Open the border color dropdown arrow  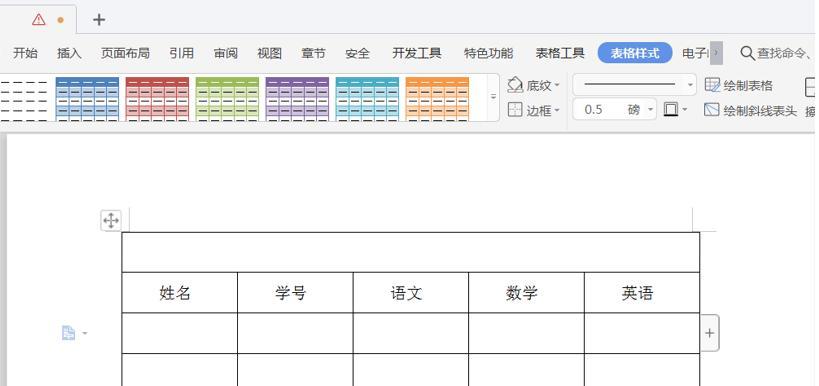coord(685,110)
